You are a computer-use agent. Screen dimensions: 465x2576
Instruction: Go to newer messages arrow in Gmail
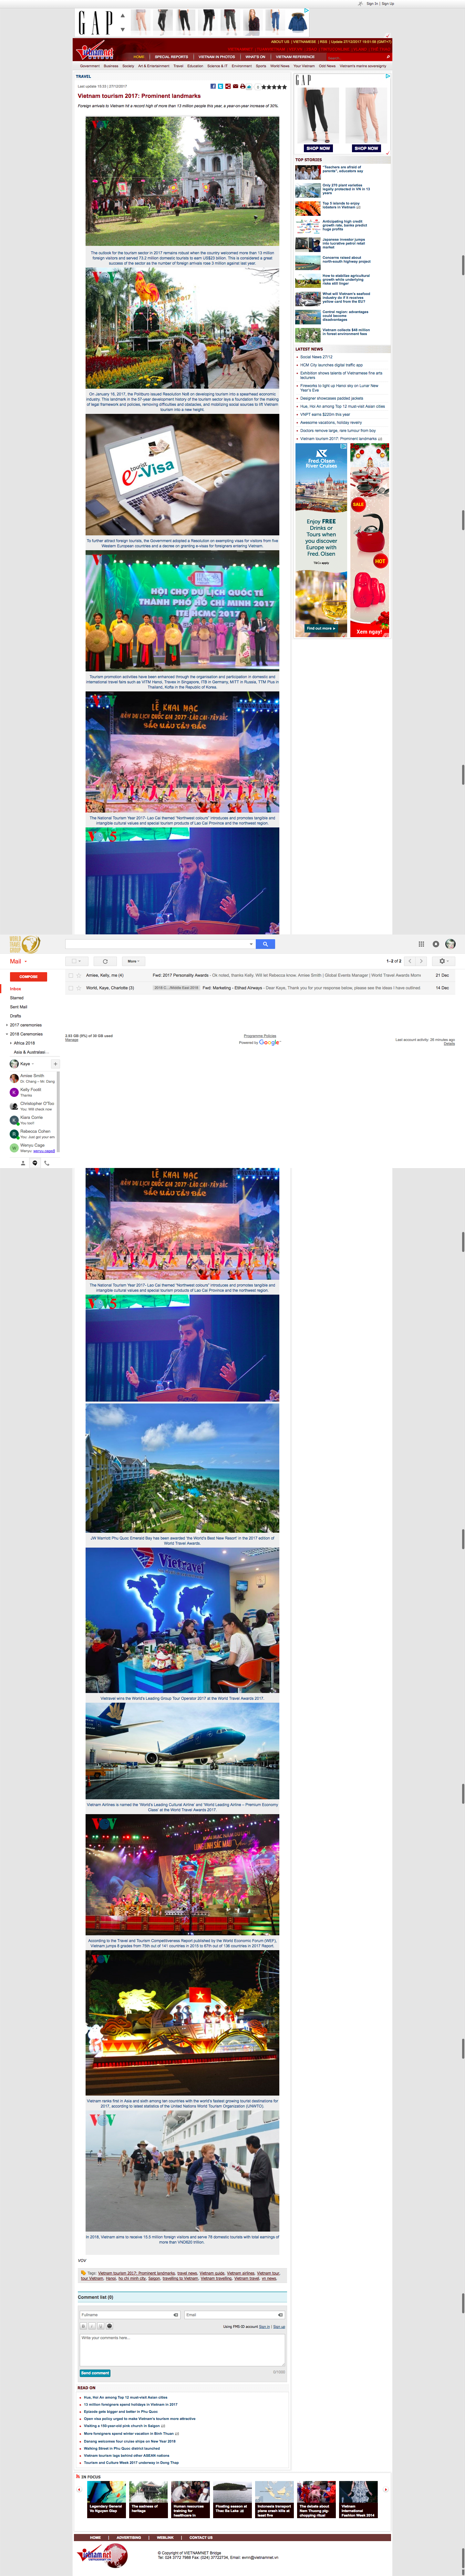coord(410,961)
